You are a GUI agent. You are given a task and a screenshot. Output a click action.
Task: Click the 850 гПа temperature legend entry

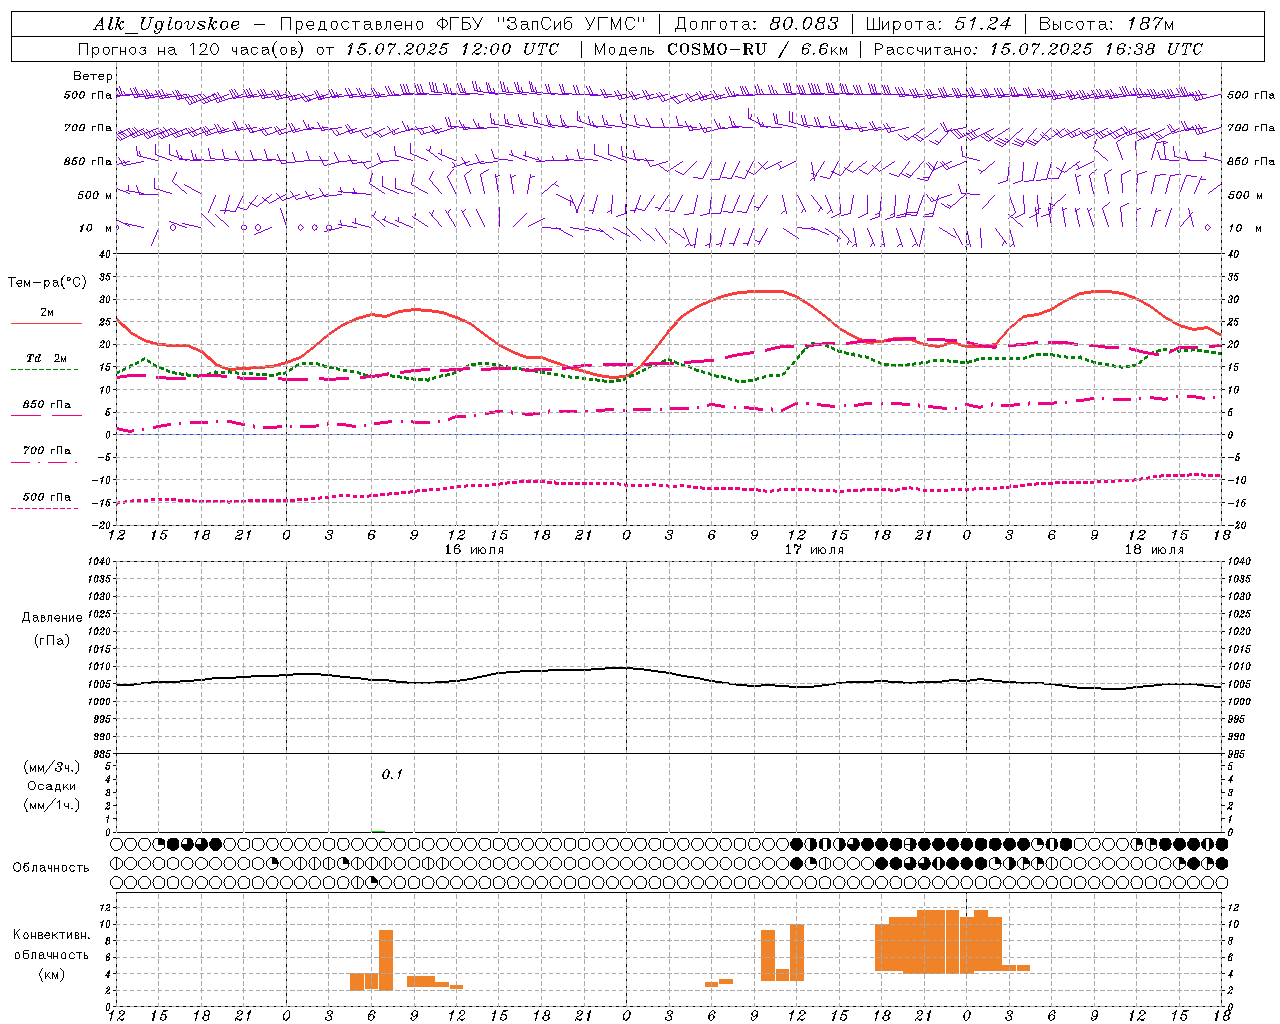pyautogui.click(x=47, y=405)
